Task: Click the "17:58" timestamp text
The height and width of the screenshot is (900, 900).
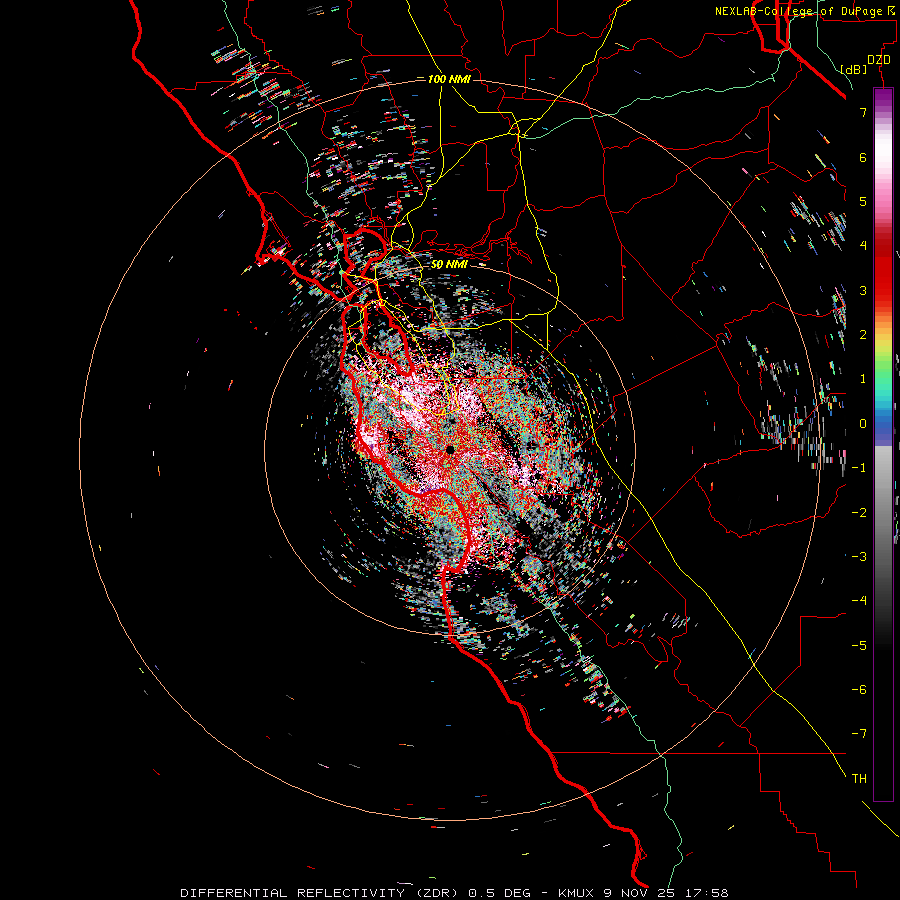Action: [x=707, y=893]
